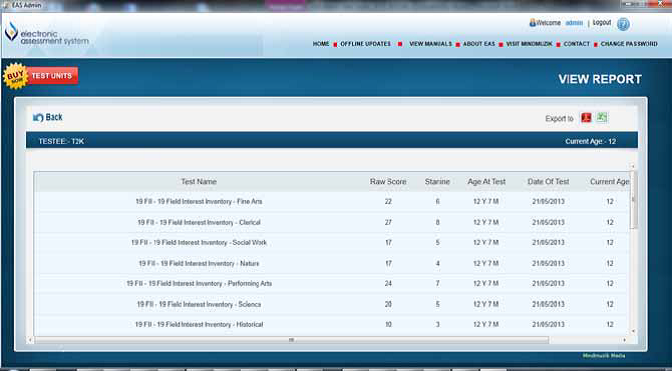Click age 12 Y 7 M in Science row
The image size is (672, 371).
pyautogui.click(x=486, y=304)
